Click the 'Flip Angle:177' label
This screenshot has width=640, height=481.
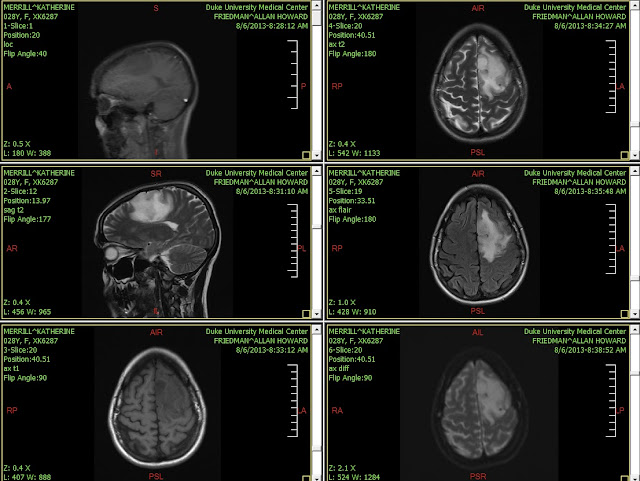[x=27, y=219]
